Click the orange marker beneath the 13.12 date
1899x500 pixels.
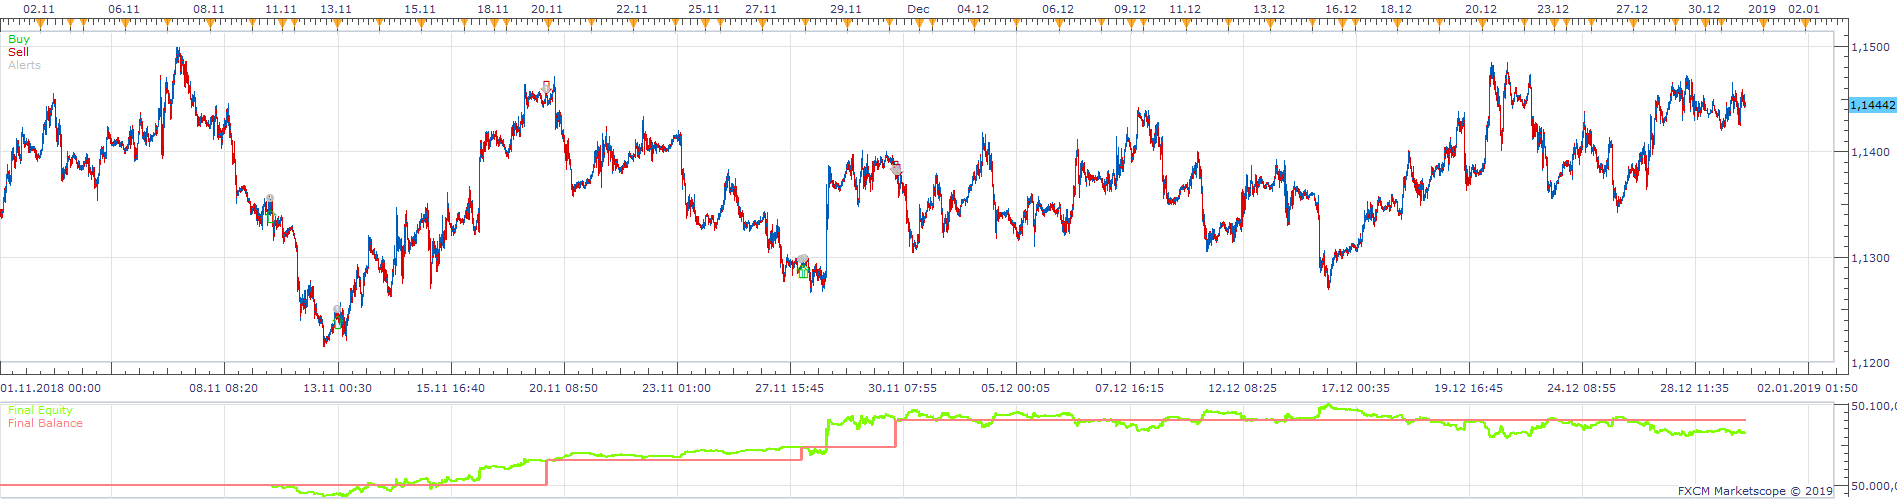1269,23
